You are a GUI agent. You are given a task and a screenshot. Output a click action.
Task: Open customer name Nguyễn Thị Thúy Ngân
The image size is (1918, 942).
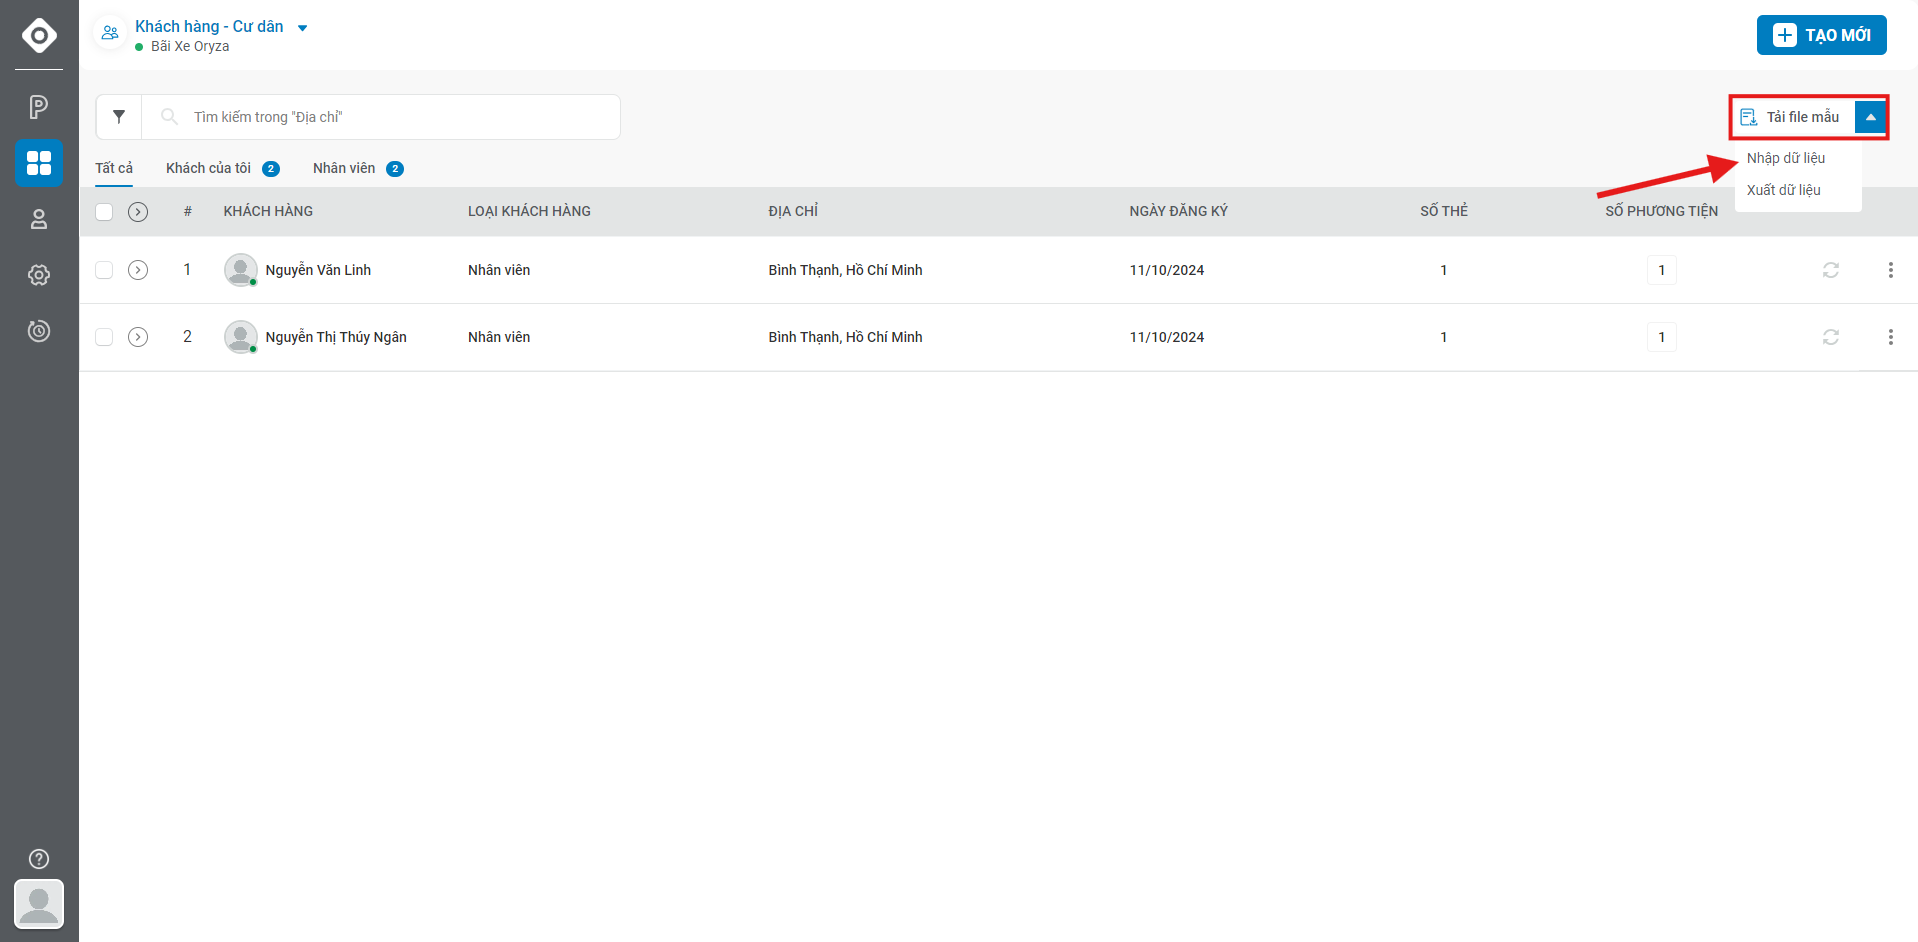(x=336, y=337)
